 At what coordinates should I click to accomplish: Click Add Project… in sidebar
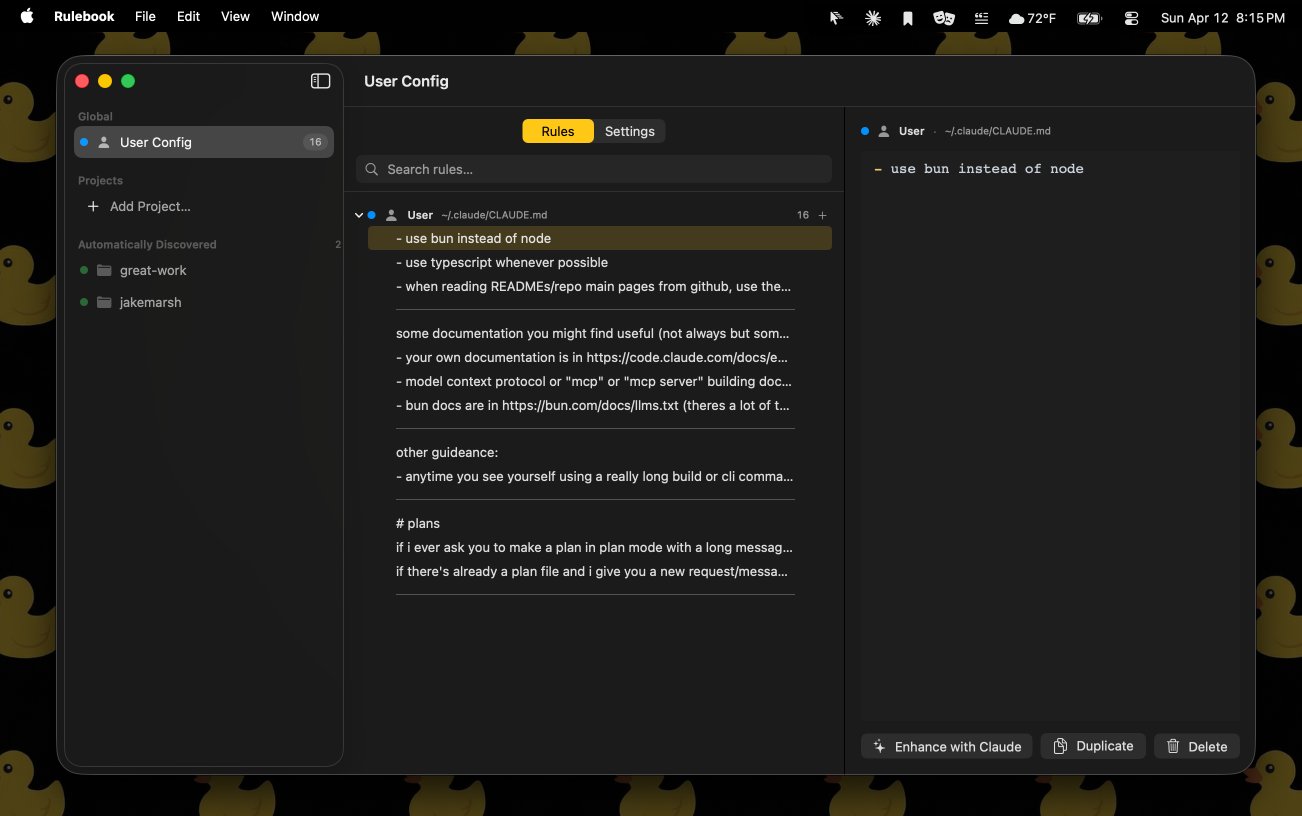(x=139, y=206)
